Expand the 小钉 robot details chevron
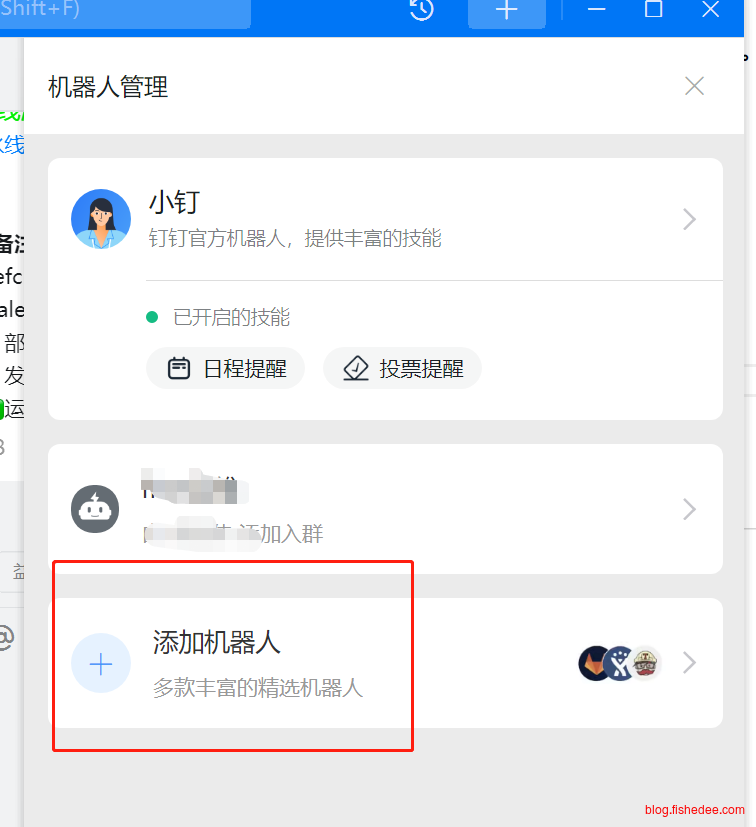Viewport: 756px width, 827px height. coord(689,219)
